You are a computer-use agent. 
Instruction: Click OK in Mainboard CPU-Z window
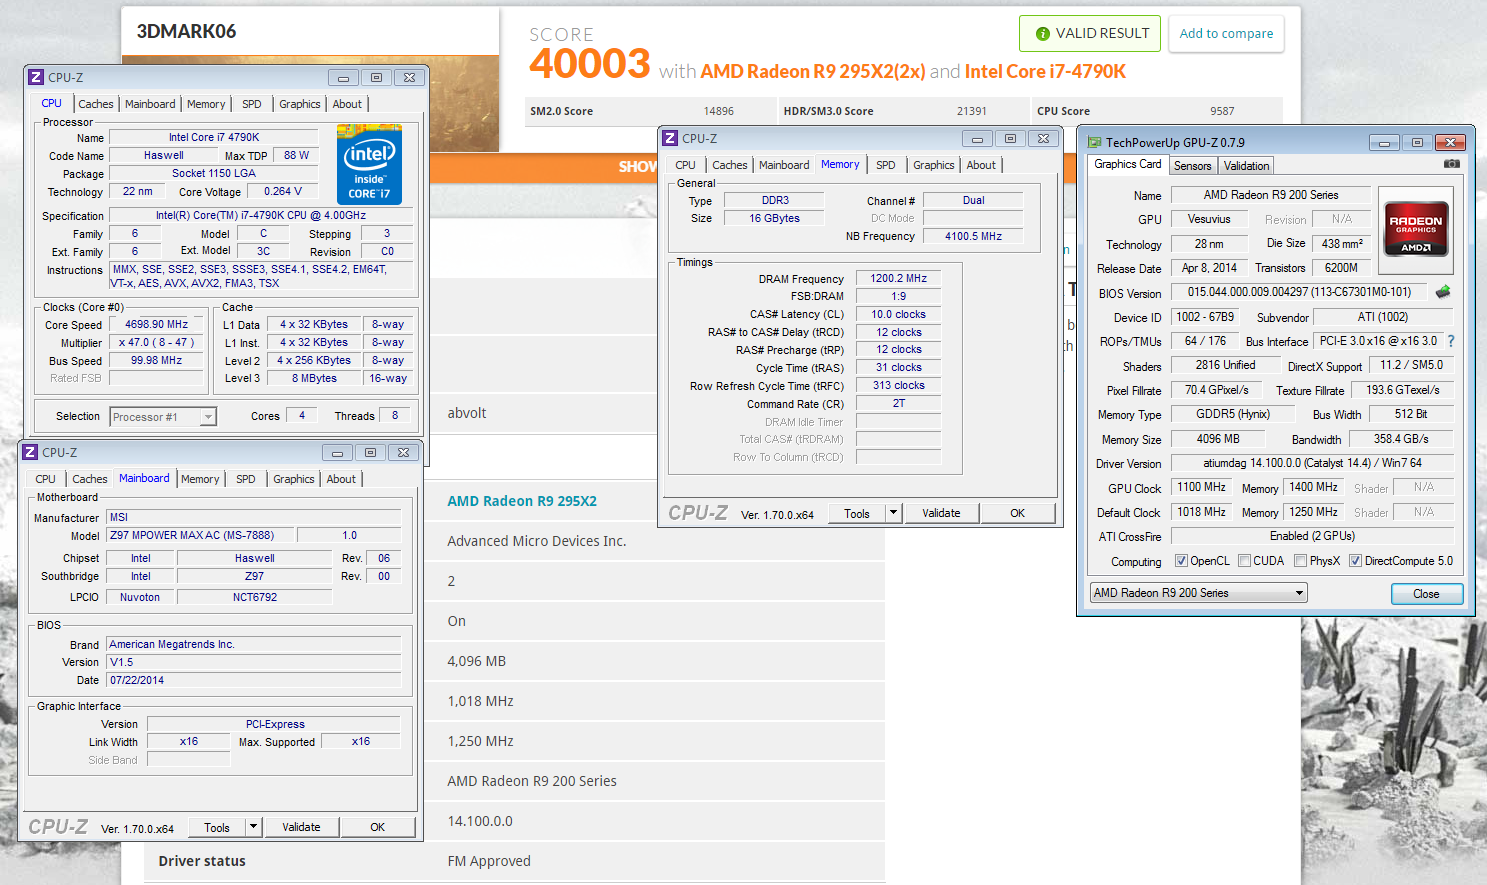tap(377, 827)
